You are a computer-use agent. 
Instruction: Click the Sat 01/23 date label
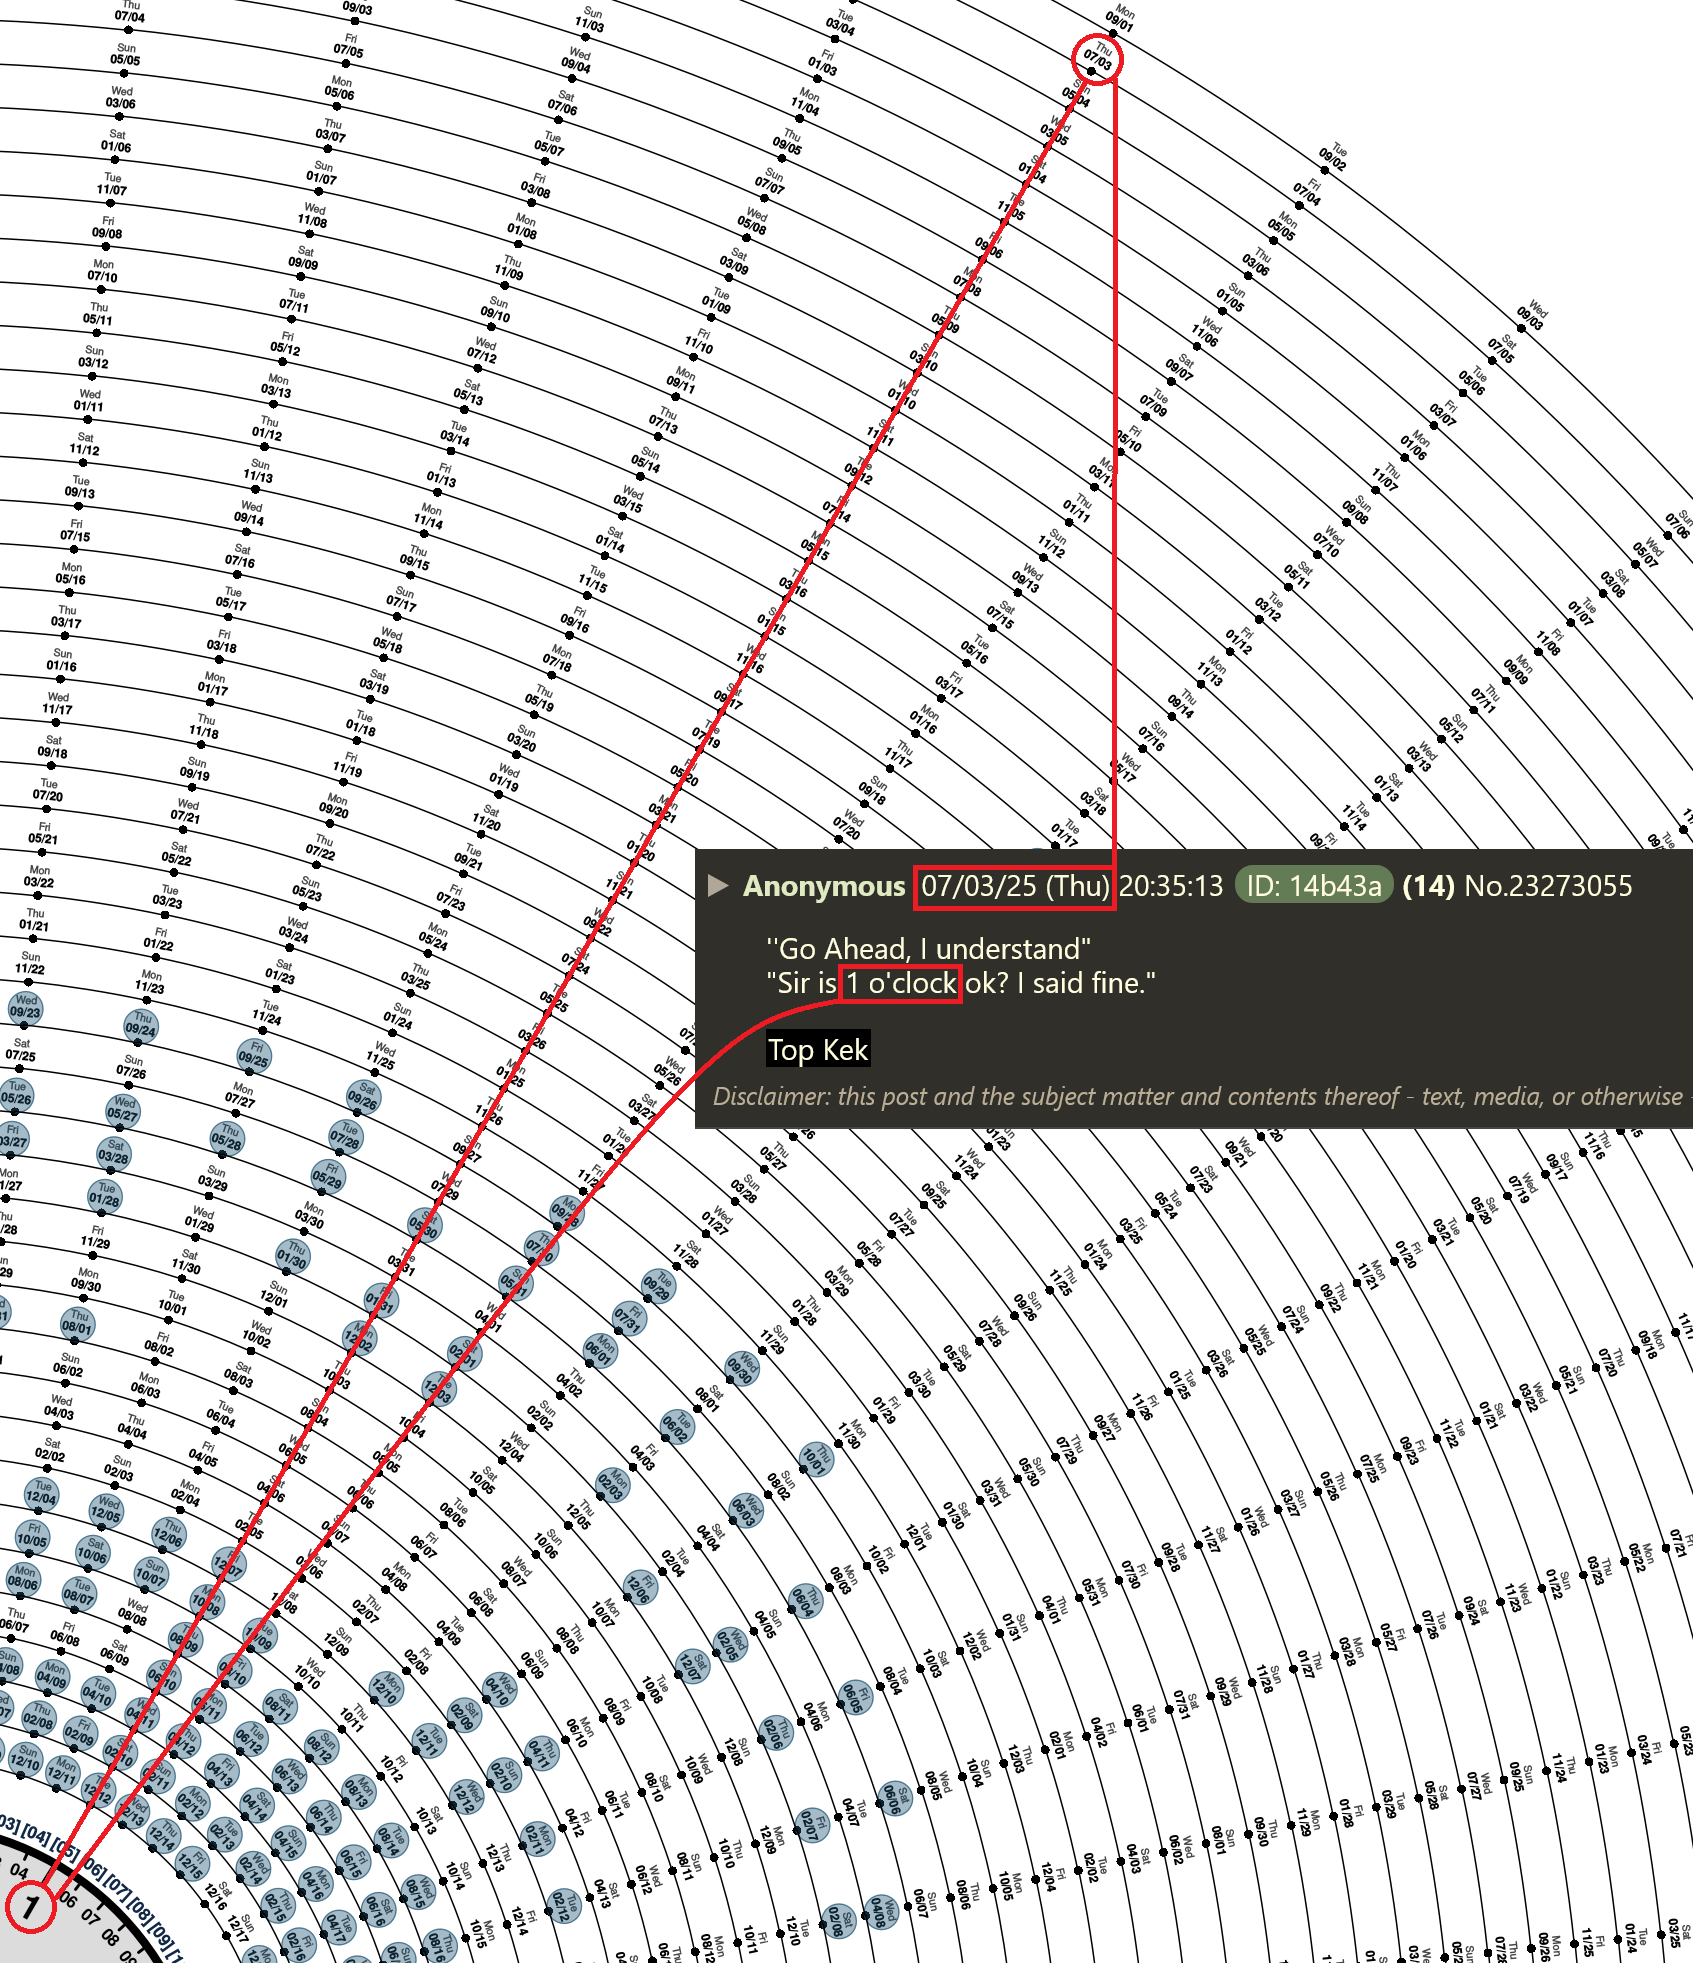(x=281, y=971)
